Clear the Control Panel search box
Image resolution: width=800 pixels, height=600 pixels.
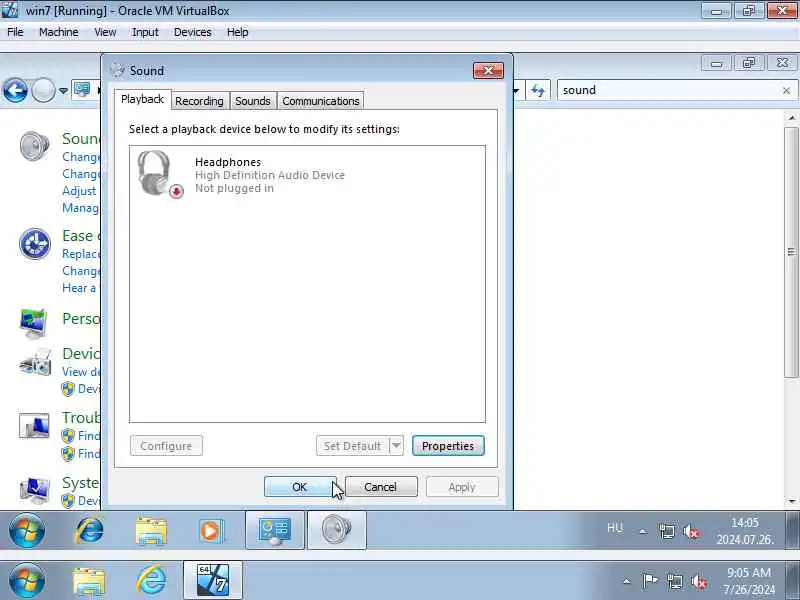[x=786, y=90]
